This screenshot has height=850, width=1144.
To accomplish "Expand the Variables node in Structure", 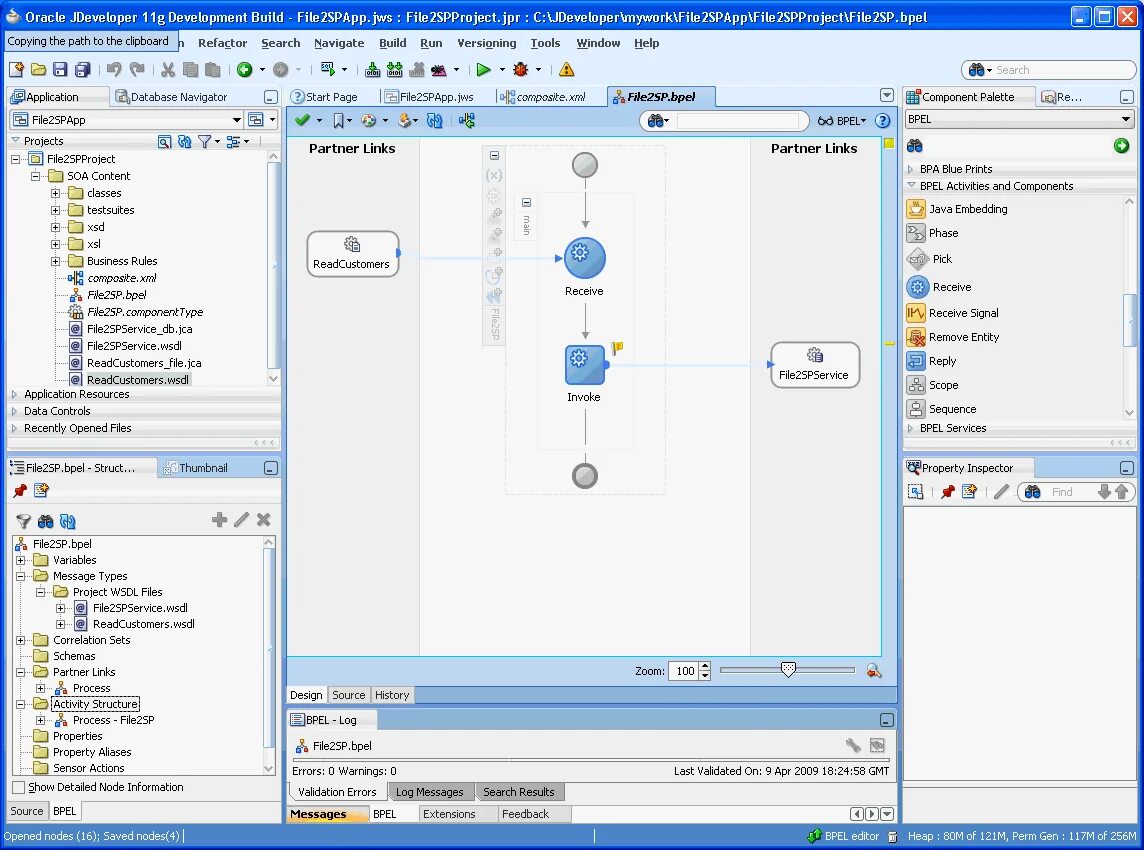I will click(21, 560).
